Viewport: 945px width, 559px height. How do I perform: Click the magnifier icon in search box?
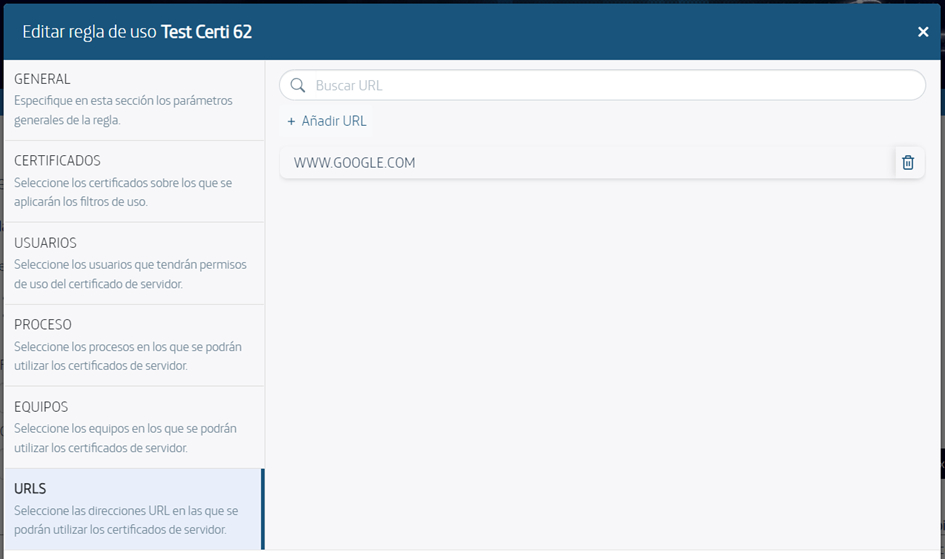297,86
